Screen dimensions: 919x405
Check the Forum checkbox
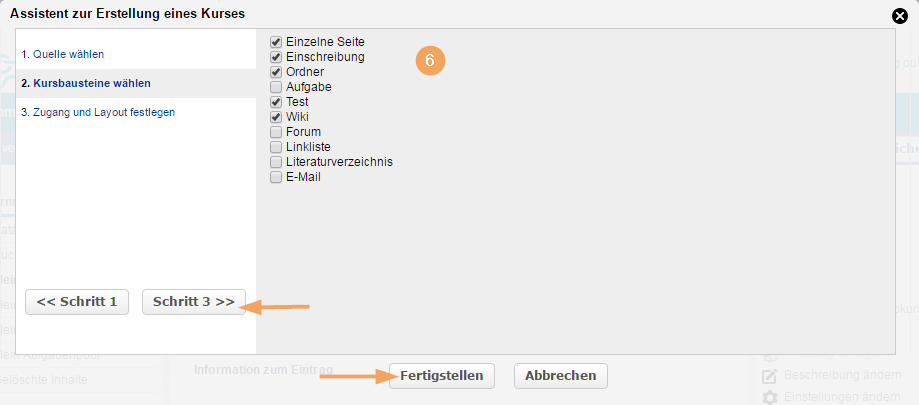point(276,132)
